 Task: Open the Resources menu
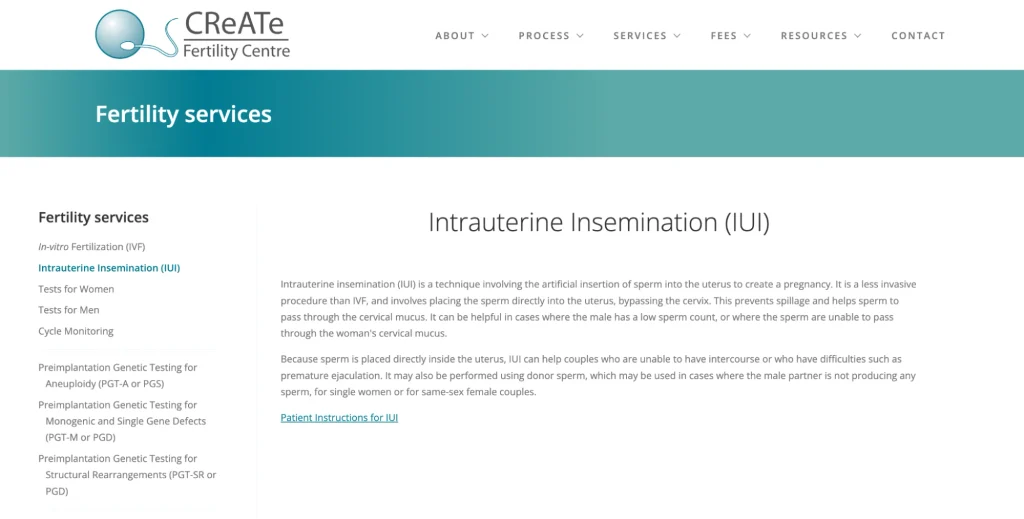click(814, 36)
